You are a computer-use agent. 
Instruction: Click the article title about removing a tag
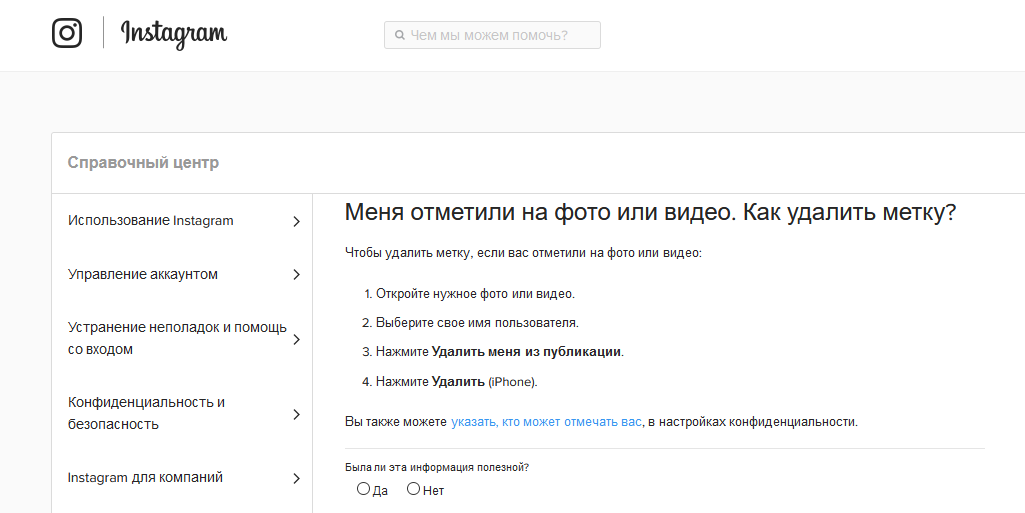click(650, 213)
